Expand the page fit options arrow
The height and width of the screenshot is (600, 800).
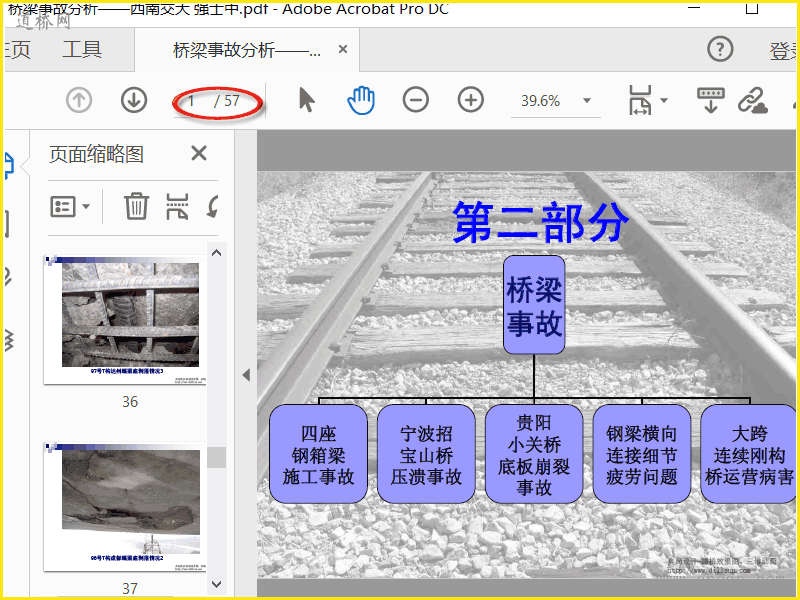[x=664, y=101]
